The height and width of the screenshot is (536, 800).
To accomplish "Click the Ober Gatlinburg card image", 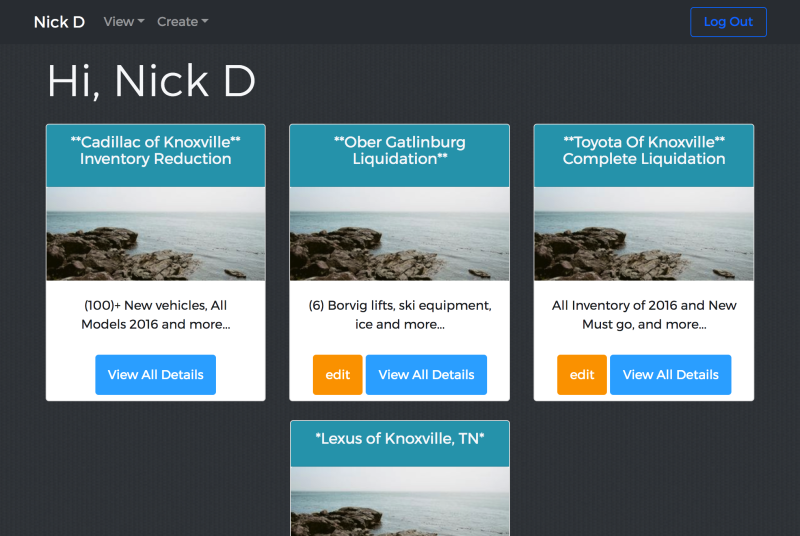I will [x=399, y=234].
